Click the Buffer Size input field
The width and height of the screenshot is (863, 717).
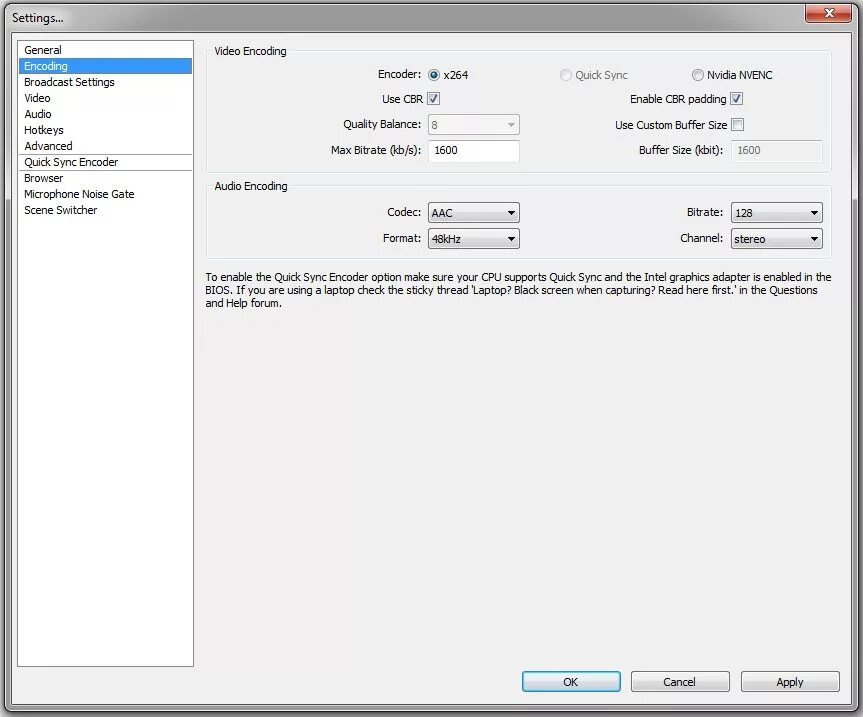(777, 150)
